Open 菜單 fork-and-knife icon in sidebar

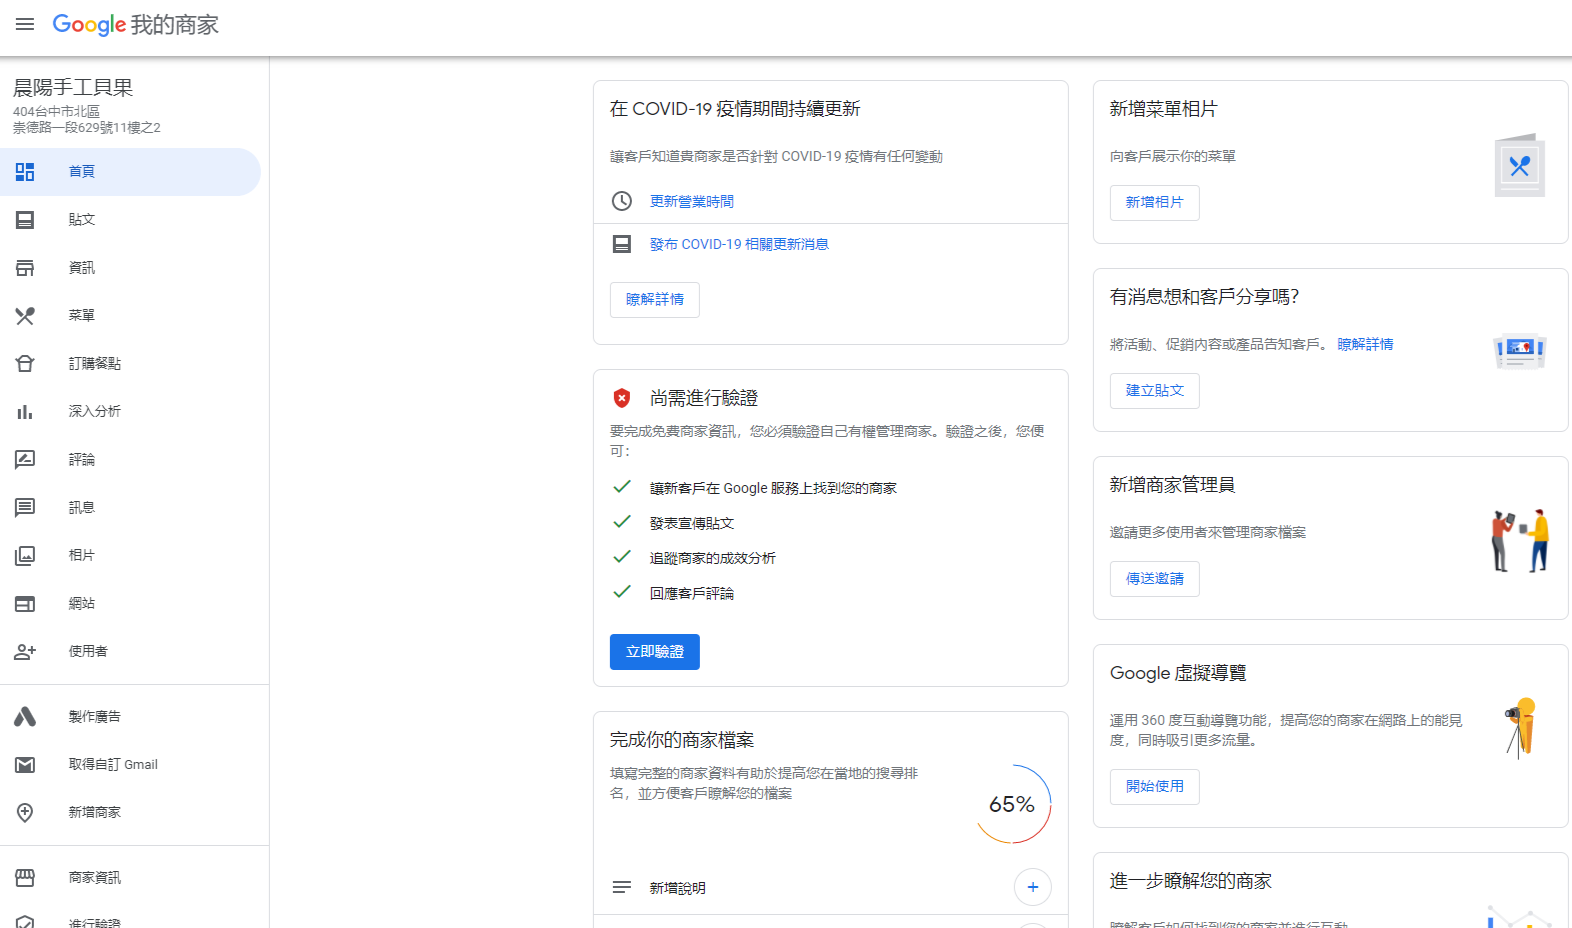[x=25, y=316]
